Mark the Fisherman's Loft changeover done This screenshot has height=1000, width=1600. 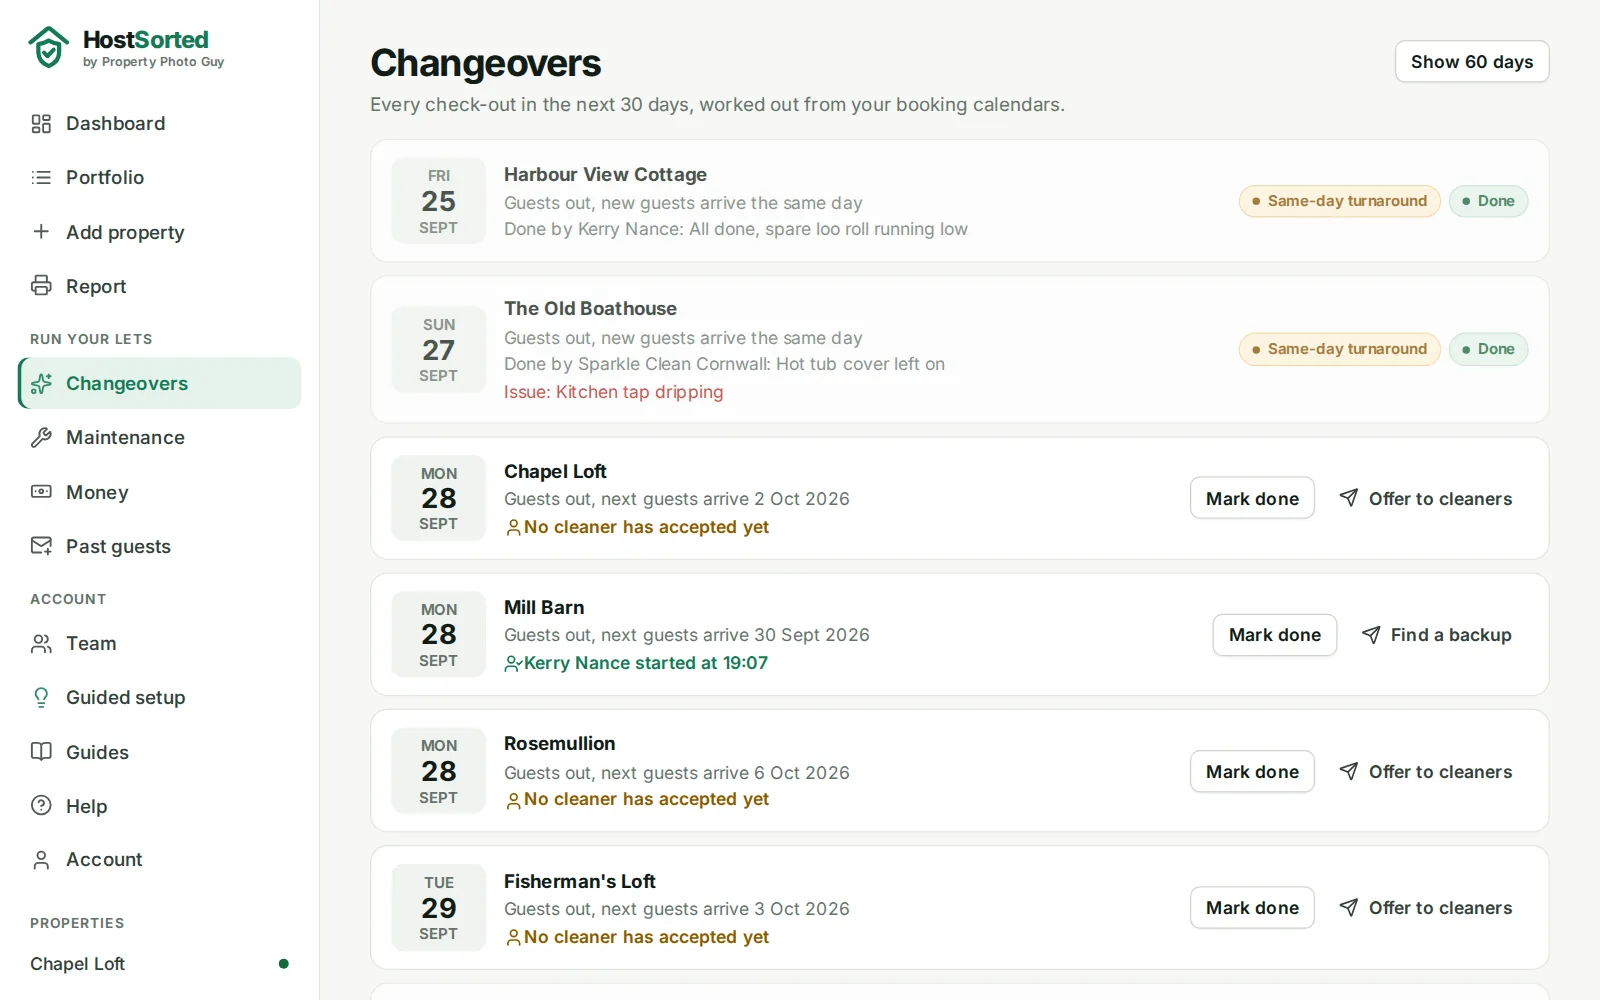[x=1252, y=907]
